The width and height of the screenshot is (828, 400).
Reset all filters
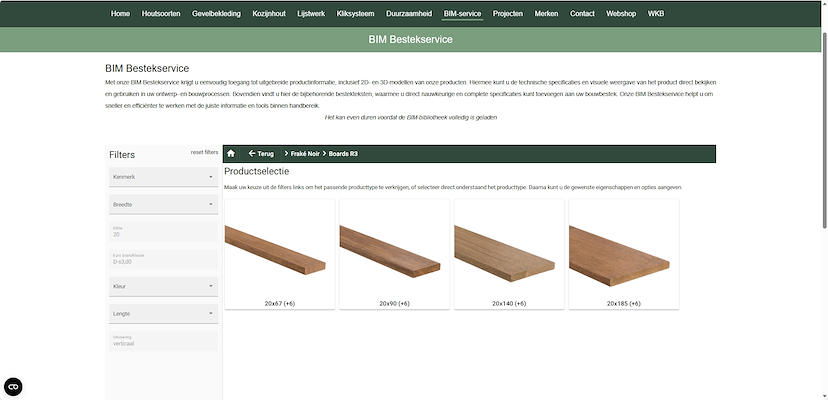[x=204, y=152]
